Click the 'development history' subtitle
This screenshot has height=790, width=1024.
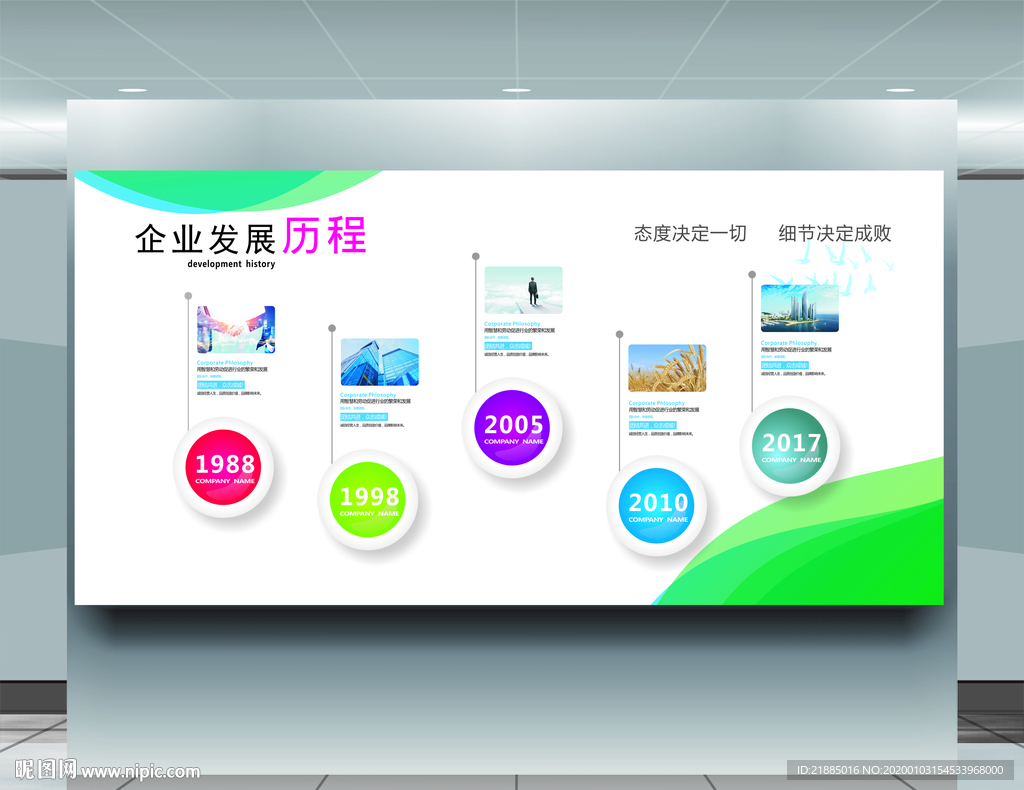coord(231,264)
